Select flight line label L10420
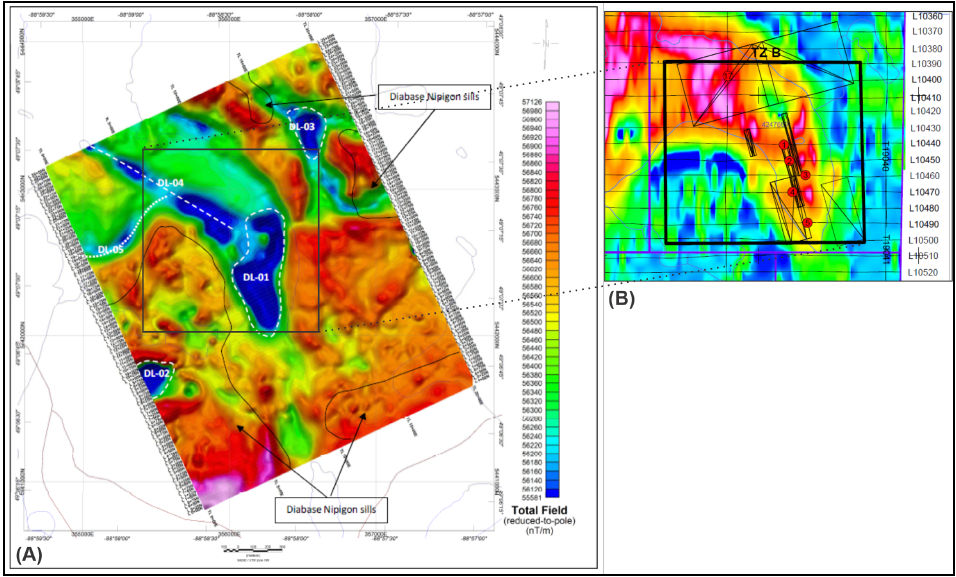This screenshot has width=956, height=577. pyautogui.click(x=926, y=110)
